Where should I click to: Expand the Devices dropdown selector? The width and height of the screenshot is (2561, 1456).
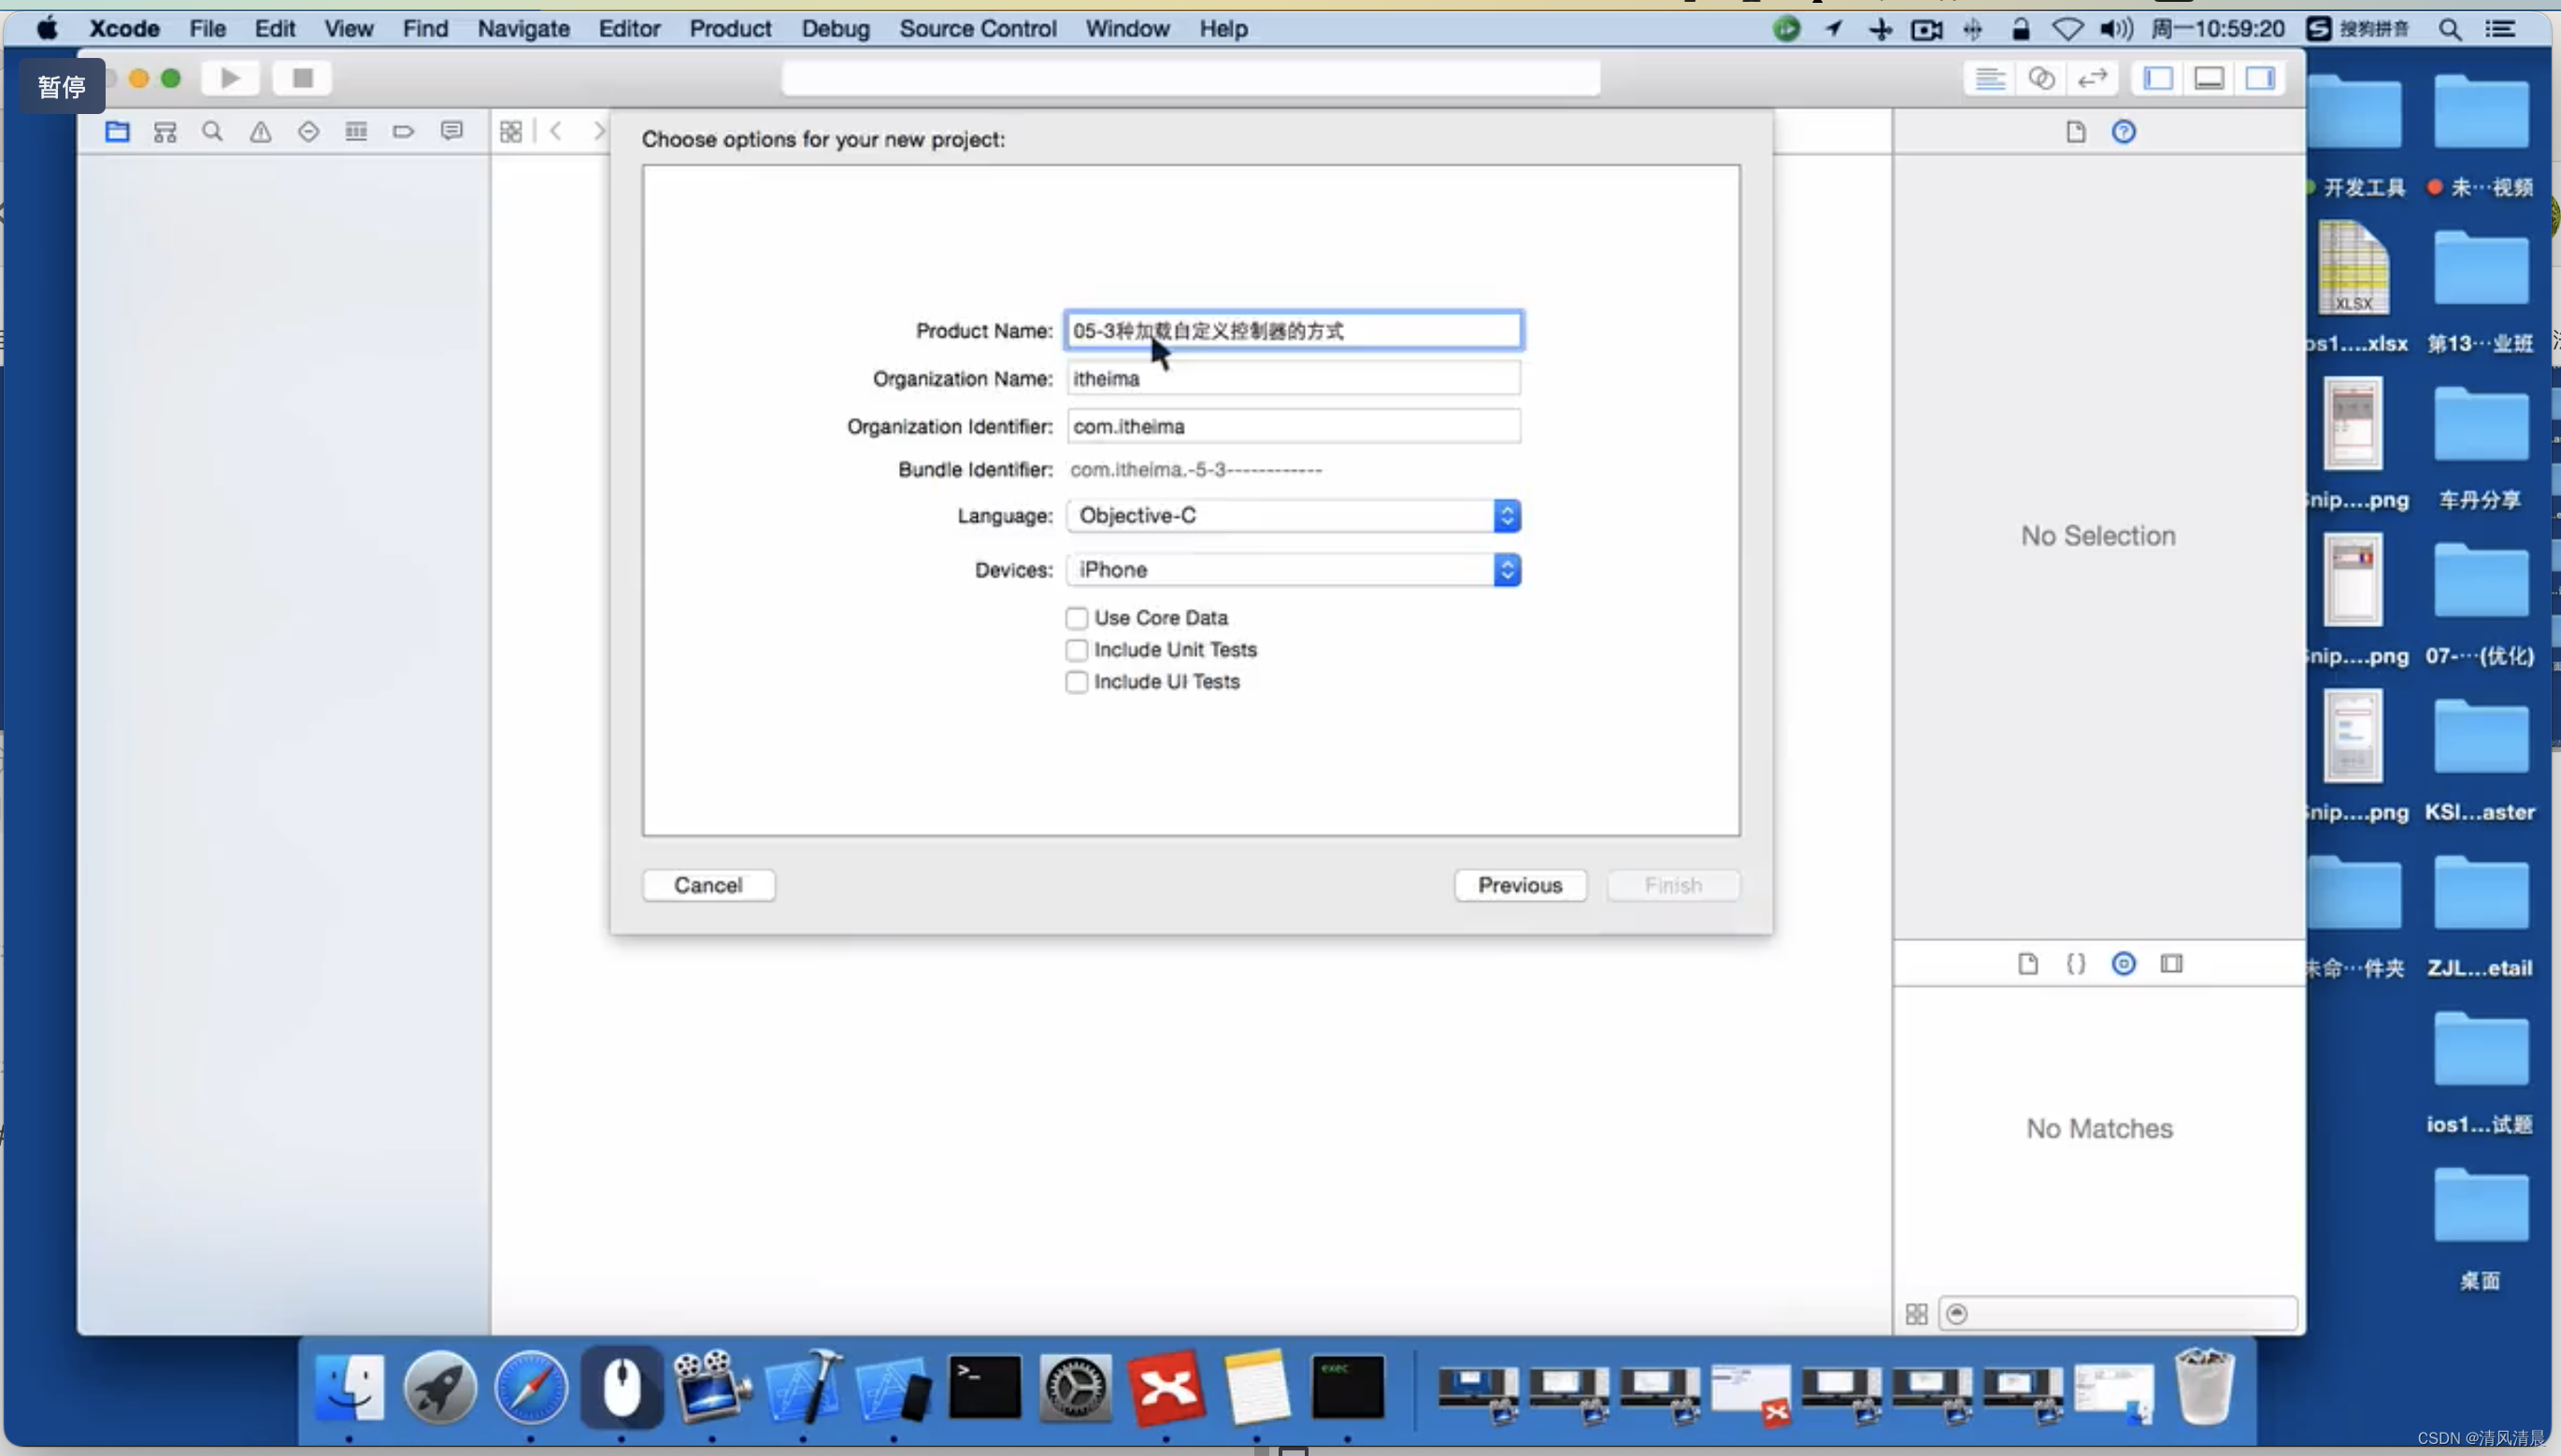tap(1506, 570)
